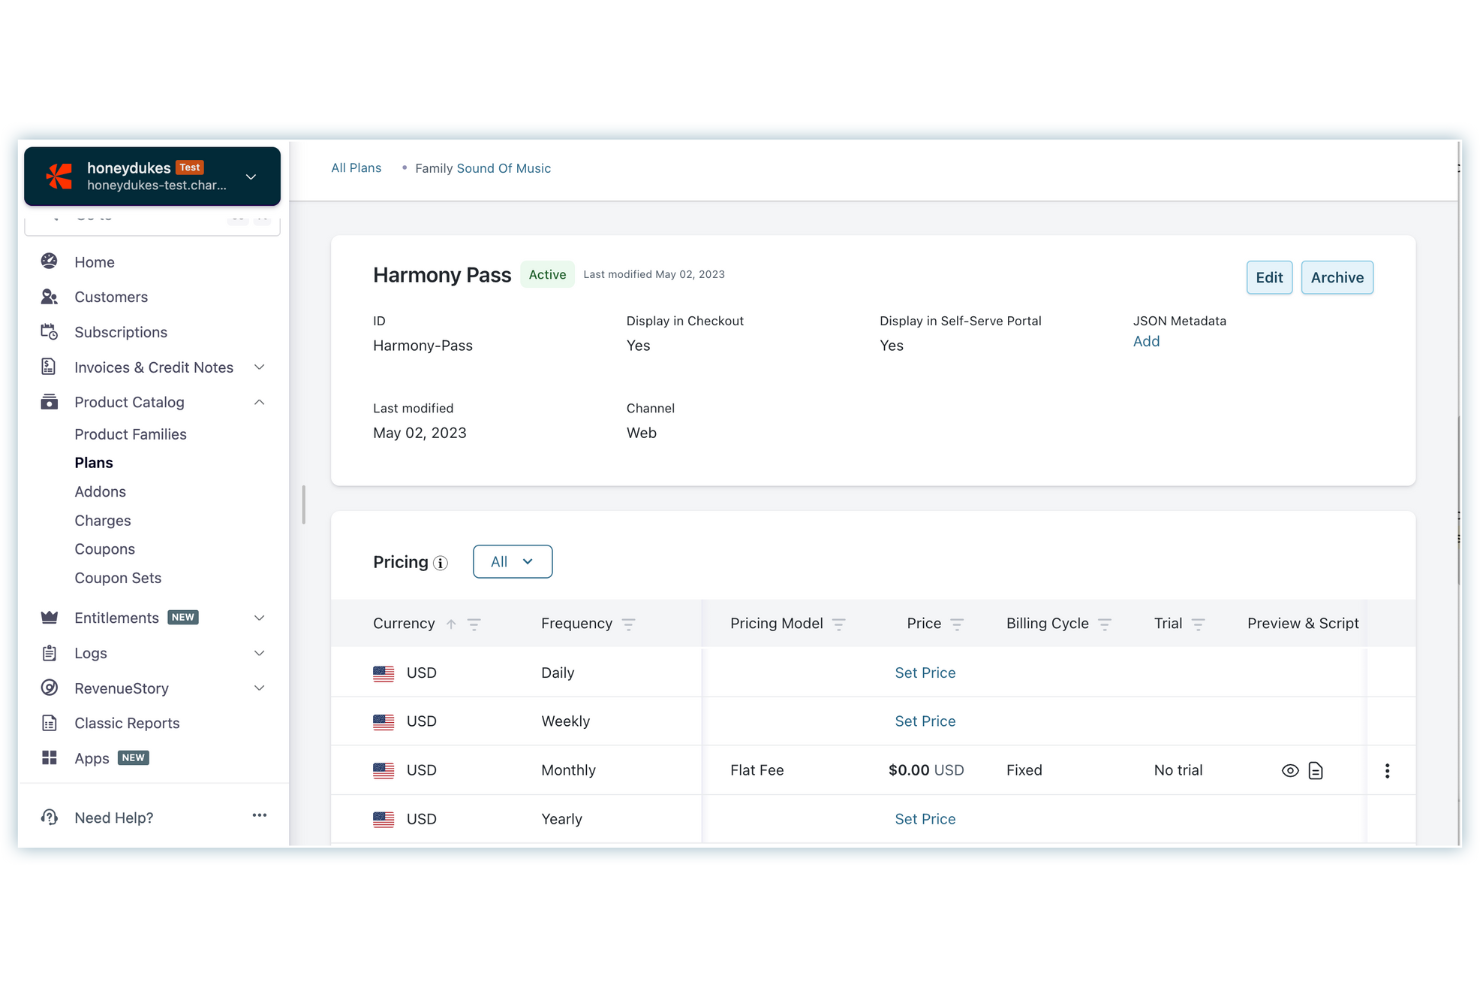1480x987 pixels.
Task: Click Set Price for Weekly
Action: click(x=925, y=721)
